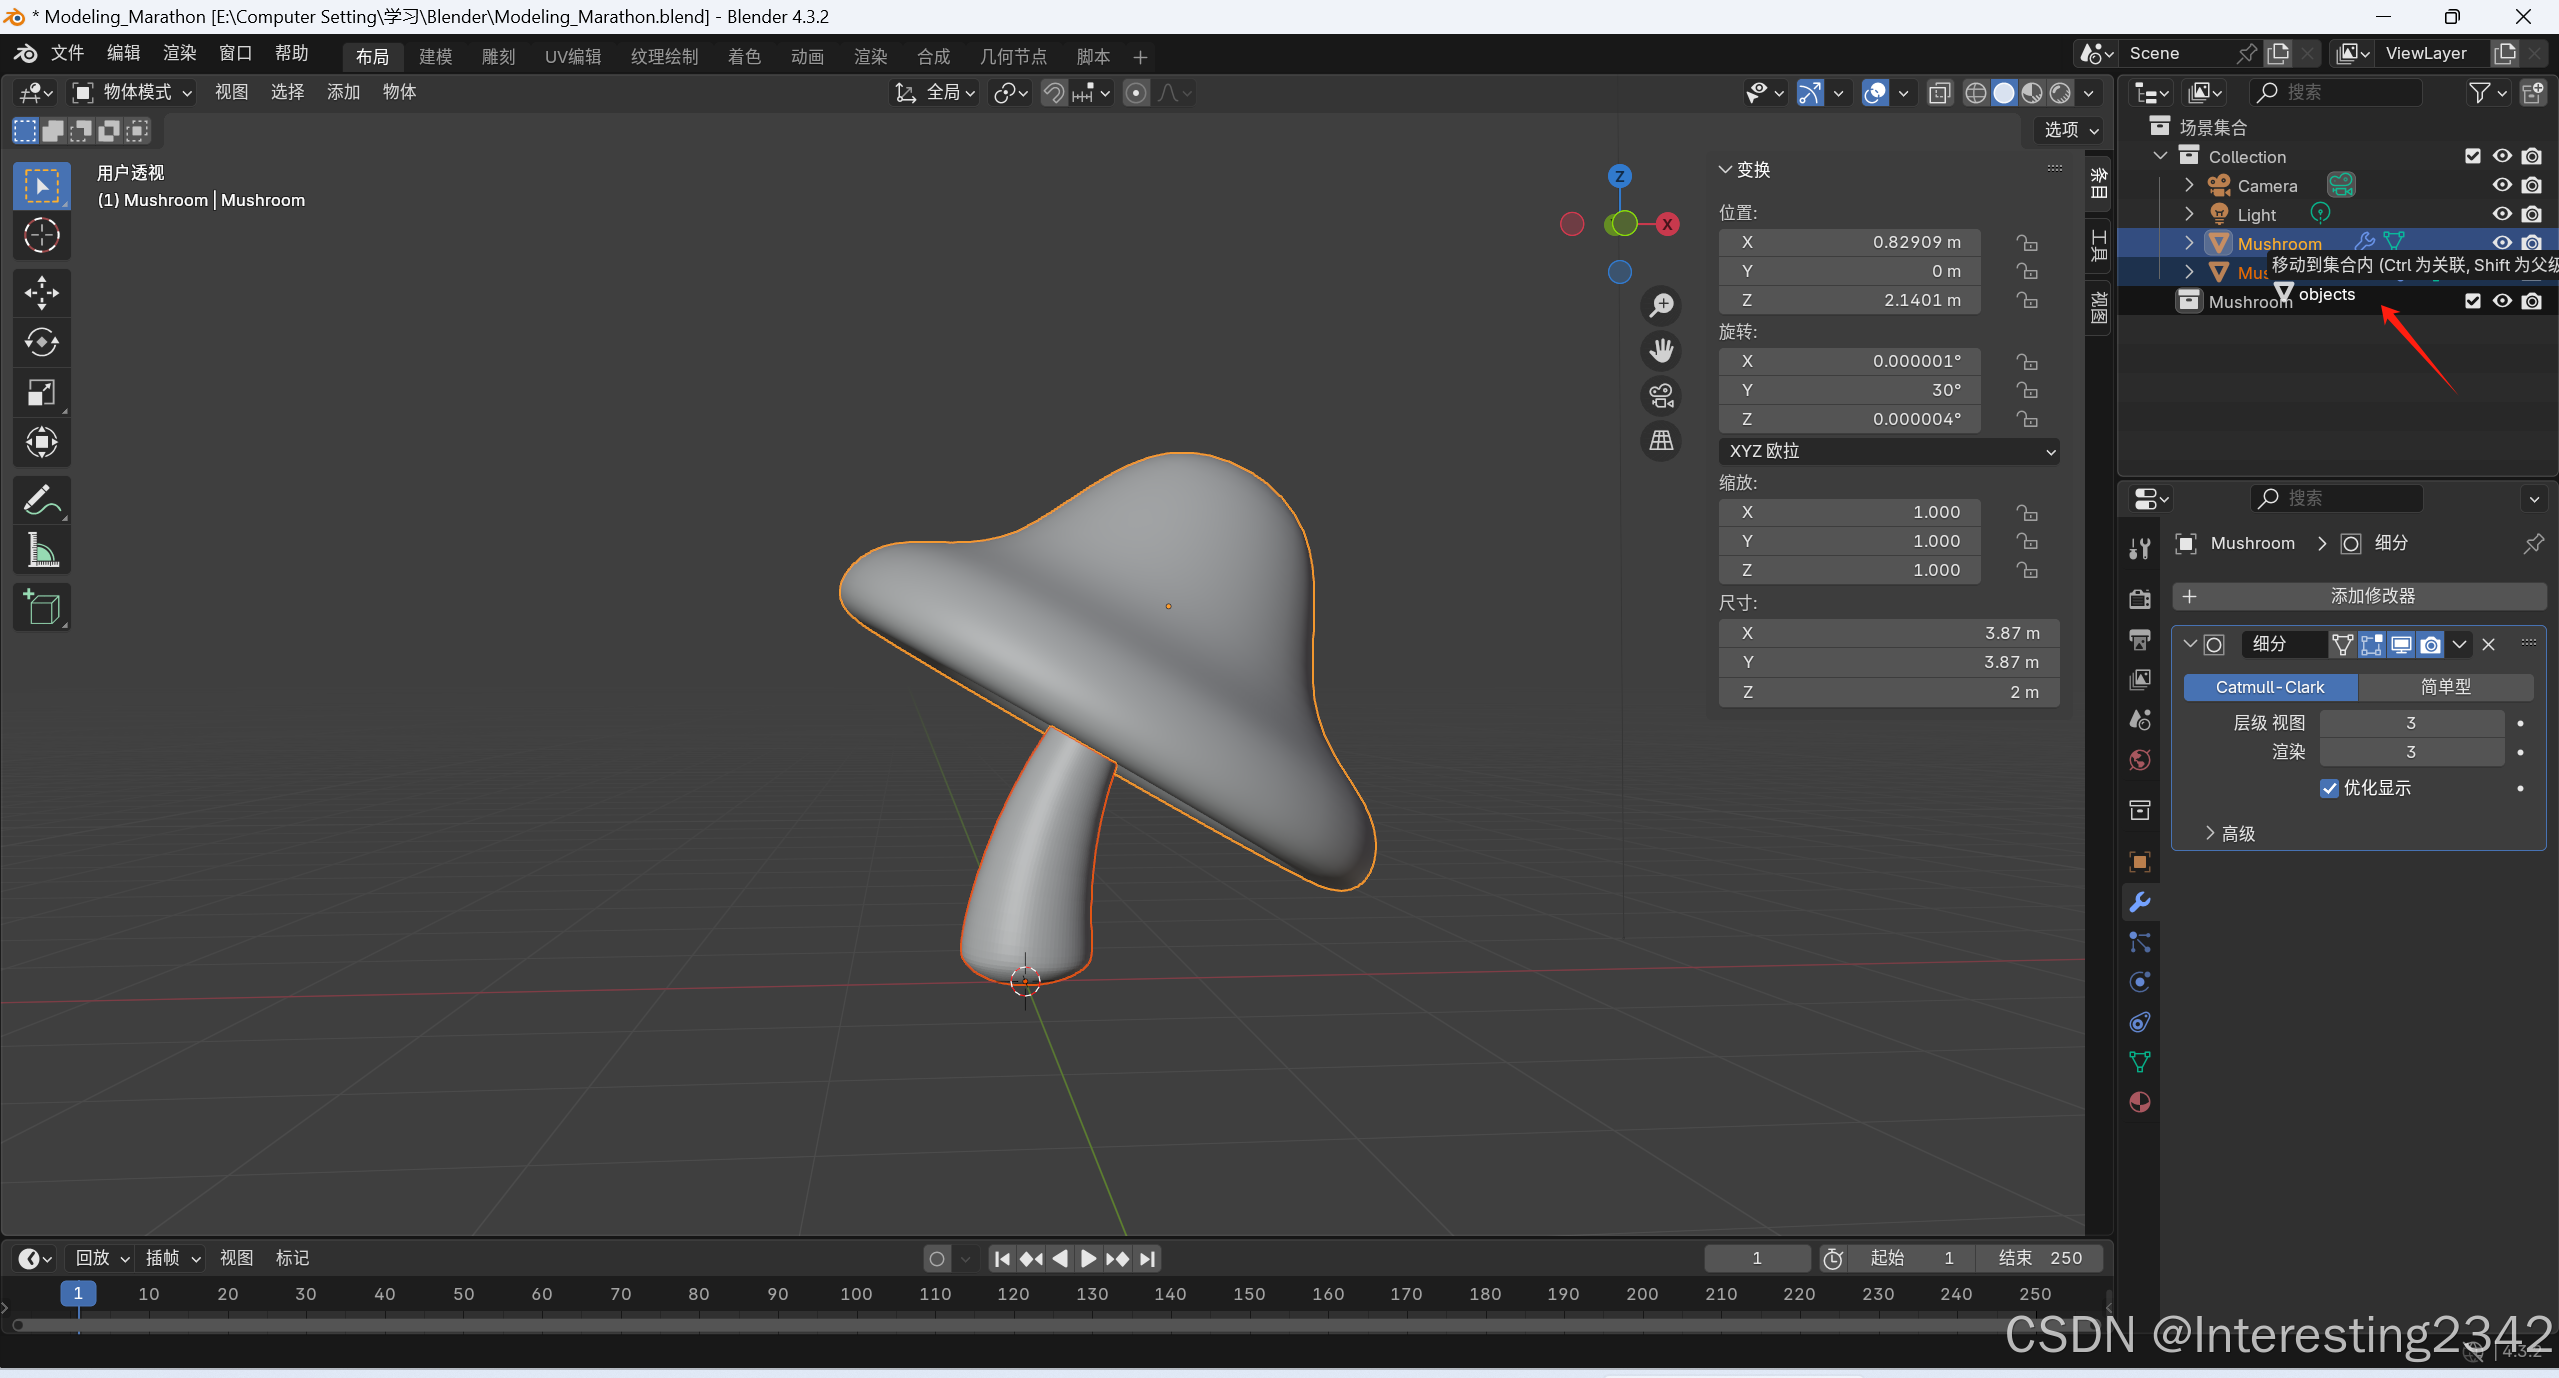Select the Rotate tool

click(41, 343)
